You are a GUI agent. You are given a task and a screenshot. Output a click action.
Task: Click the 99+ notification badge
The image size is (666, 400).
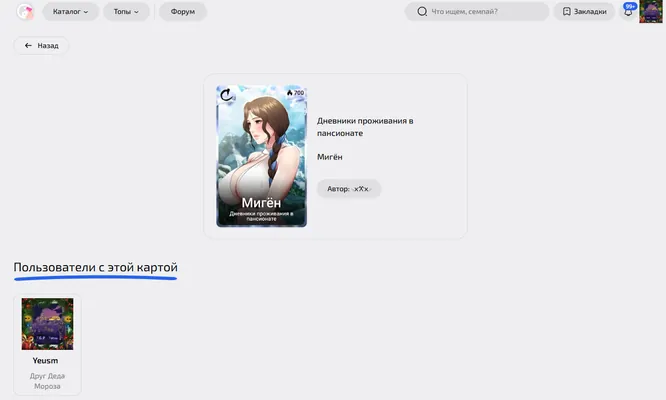(x=630, y=6)
